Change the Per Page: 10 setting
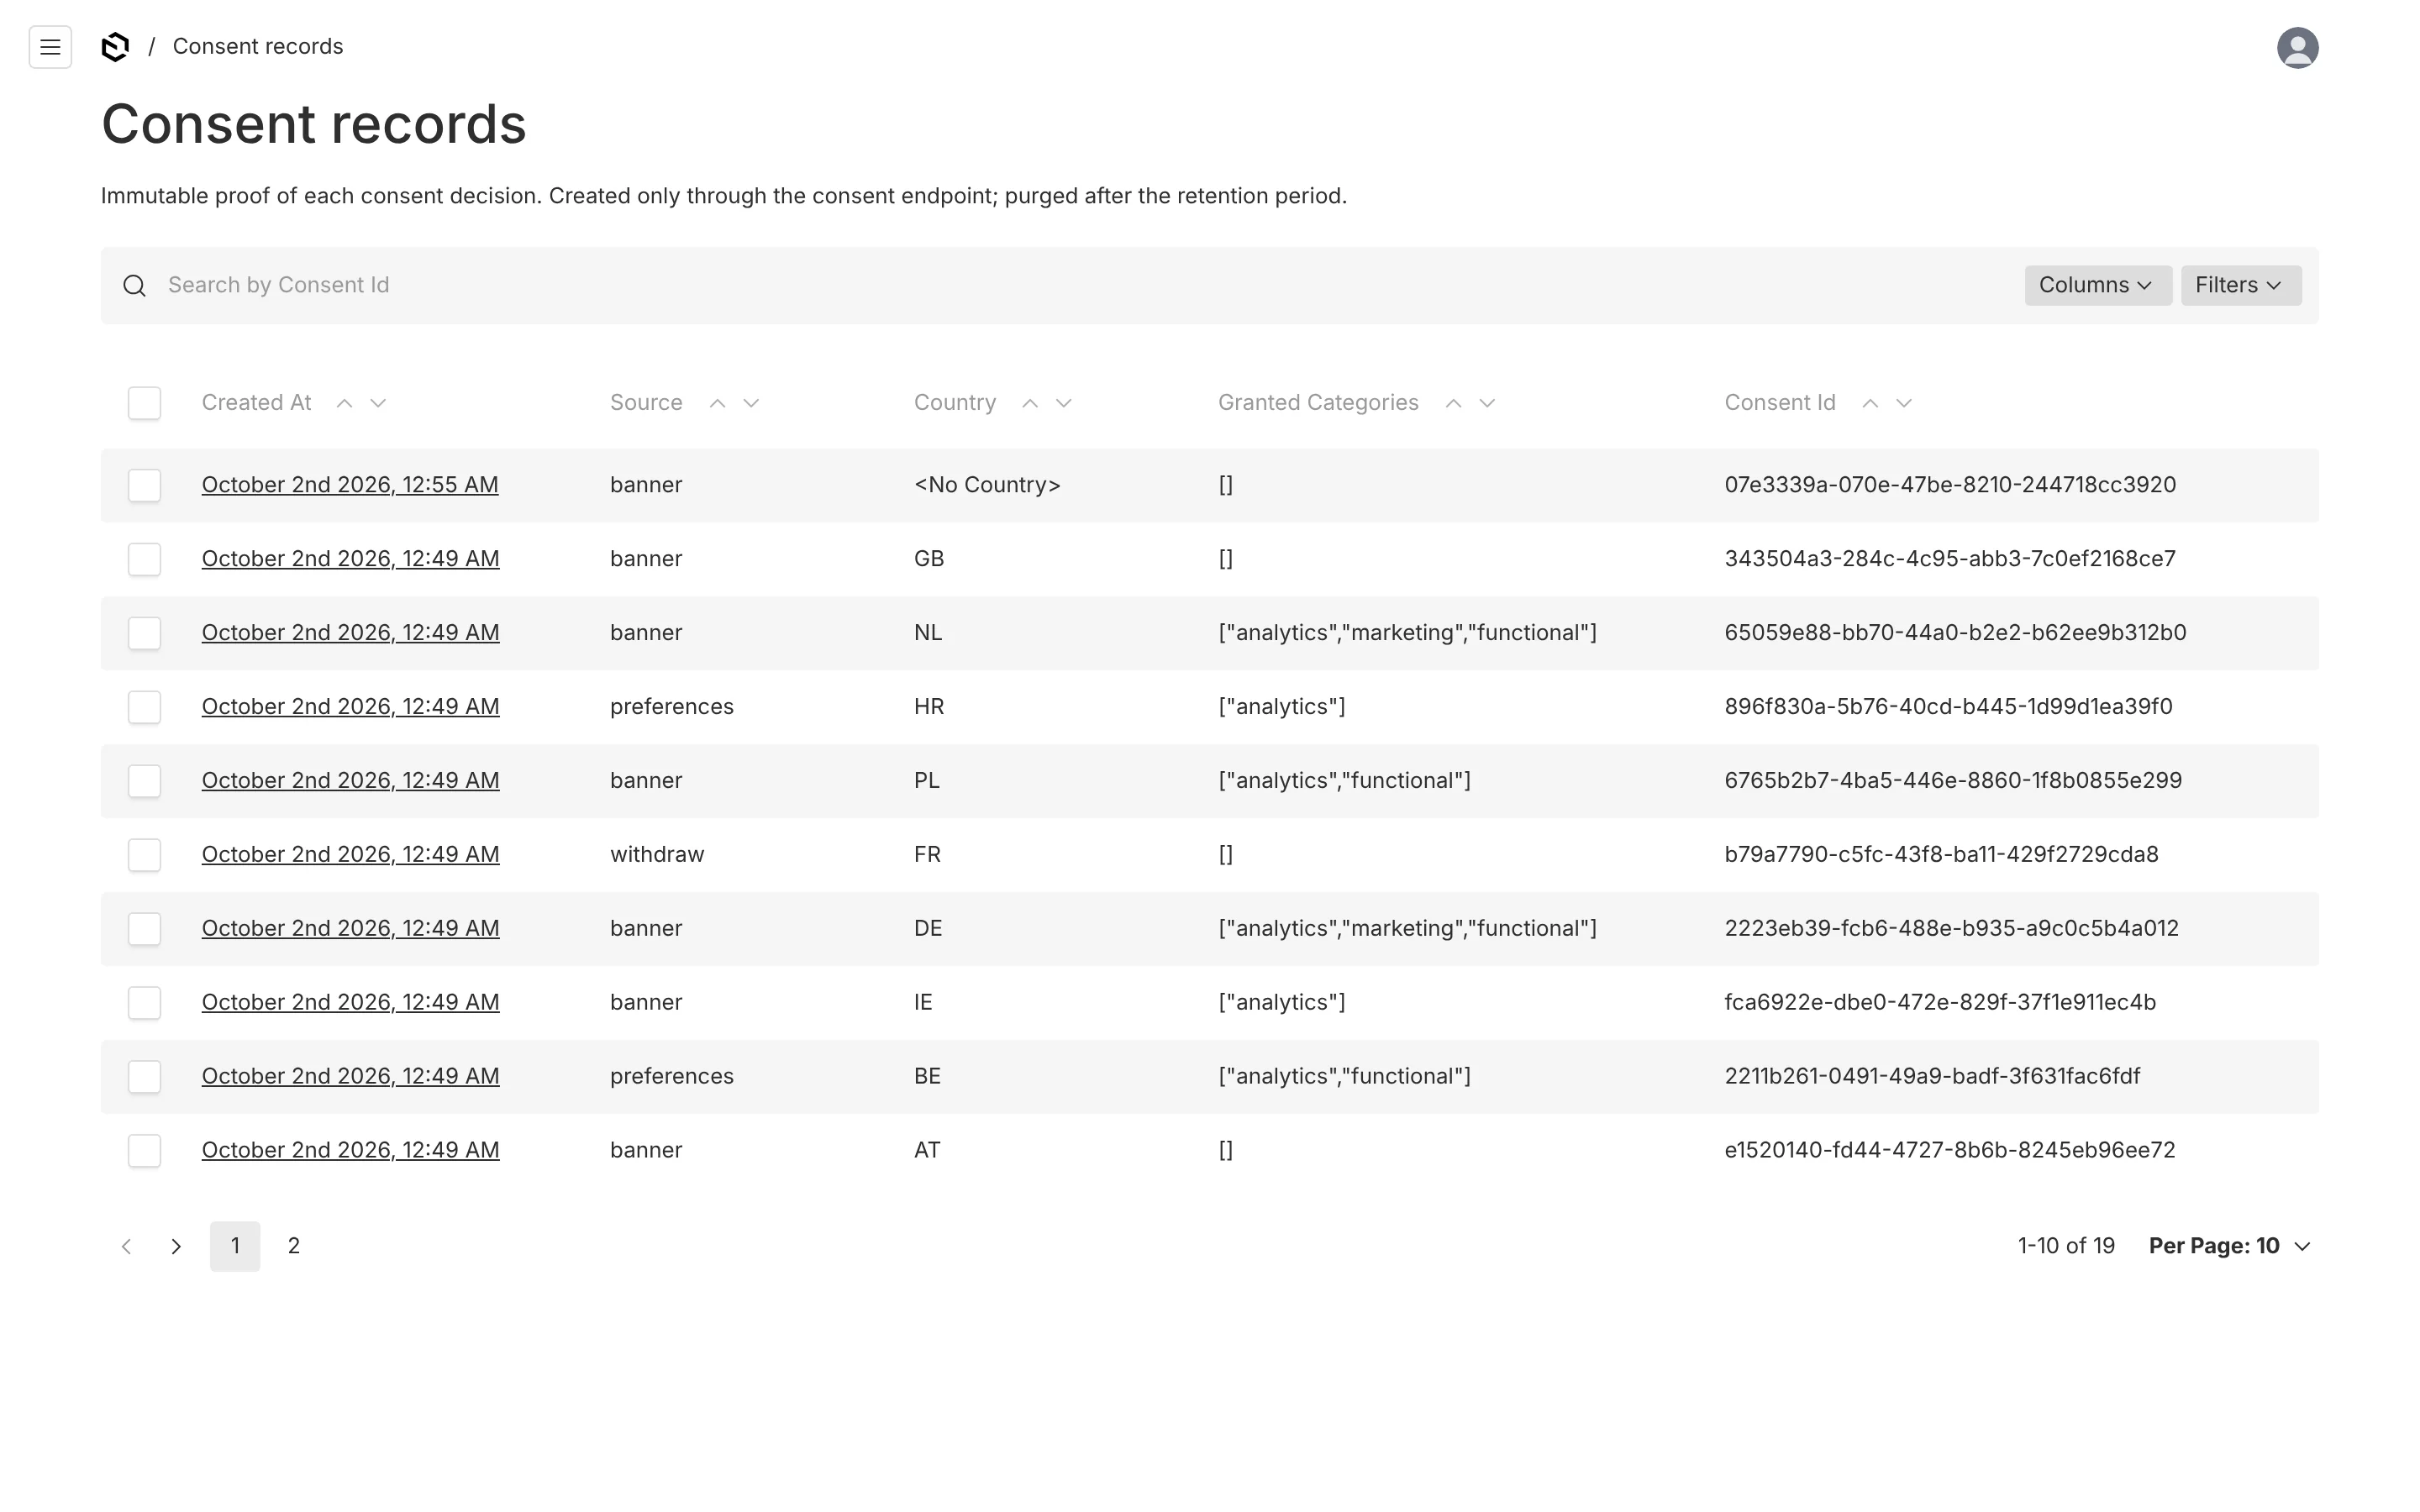The height and width of the screenshot is (1512, 2420). click(2229, 1246)
